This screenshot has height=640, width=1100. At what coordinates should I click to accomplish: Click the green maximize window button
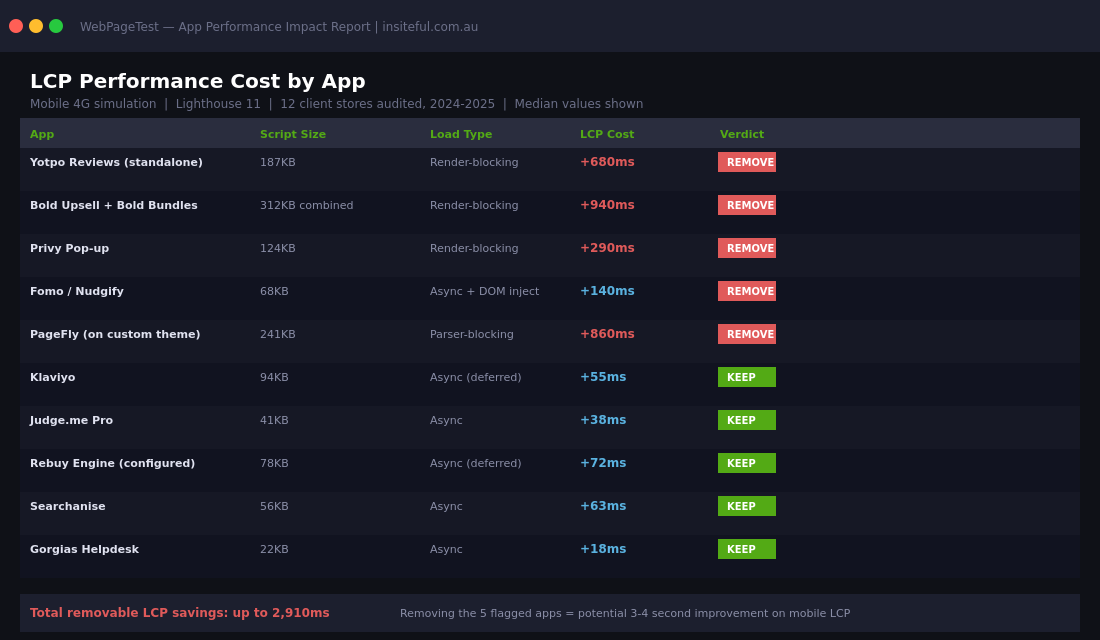tap(56, 26)
